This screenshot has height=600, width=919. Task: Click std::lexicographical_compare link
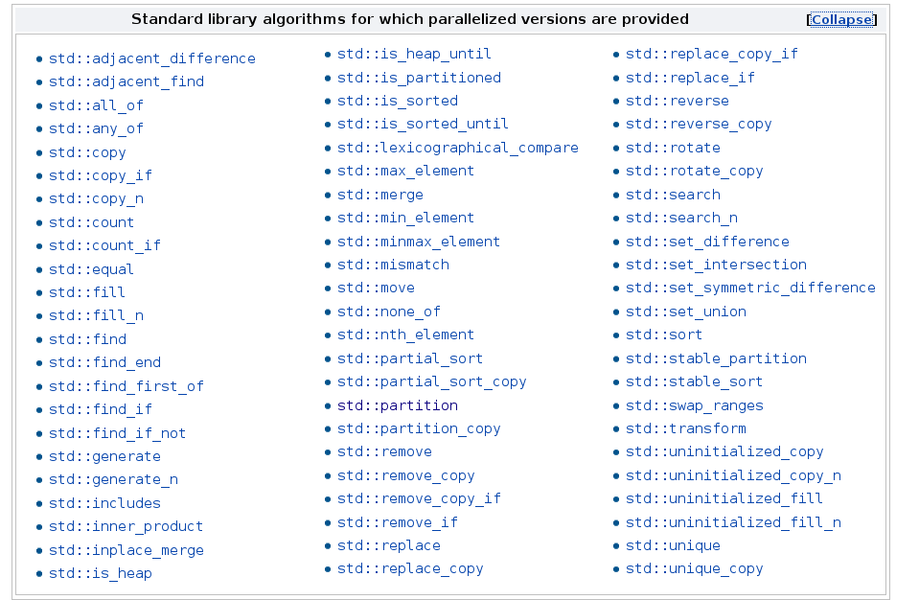pyautogui.click(x=457, y=148)
